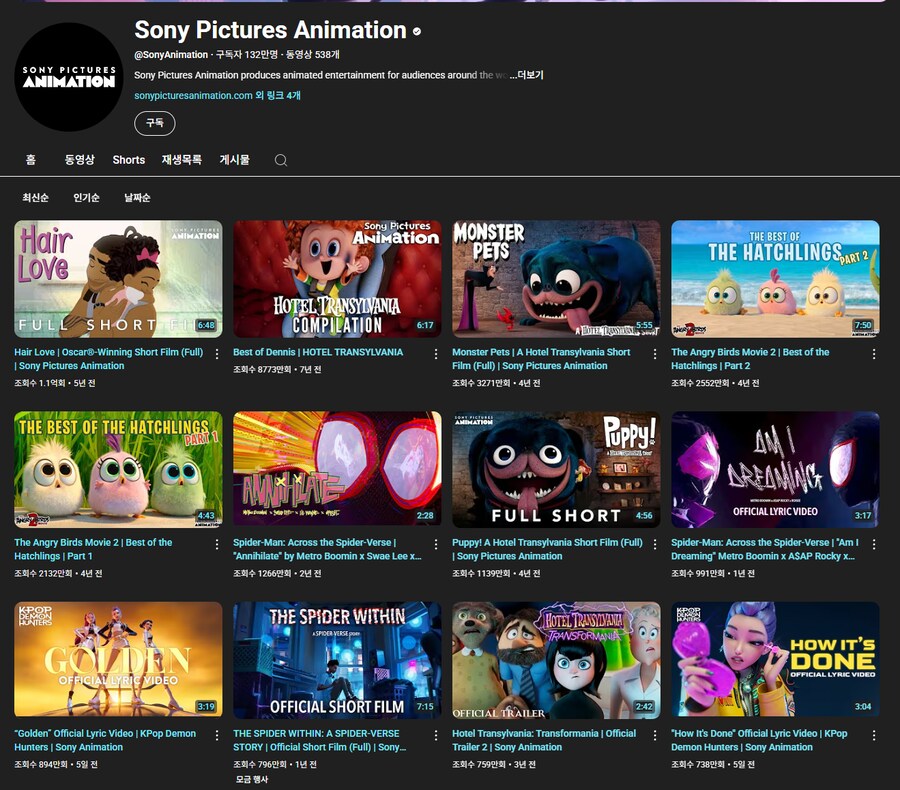
Task: Sort videos by 인기순
Action: click(x=86, y=198)
